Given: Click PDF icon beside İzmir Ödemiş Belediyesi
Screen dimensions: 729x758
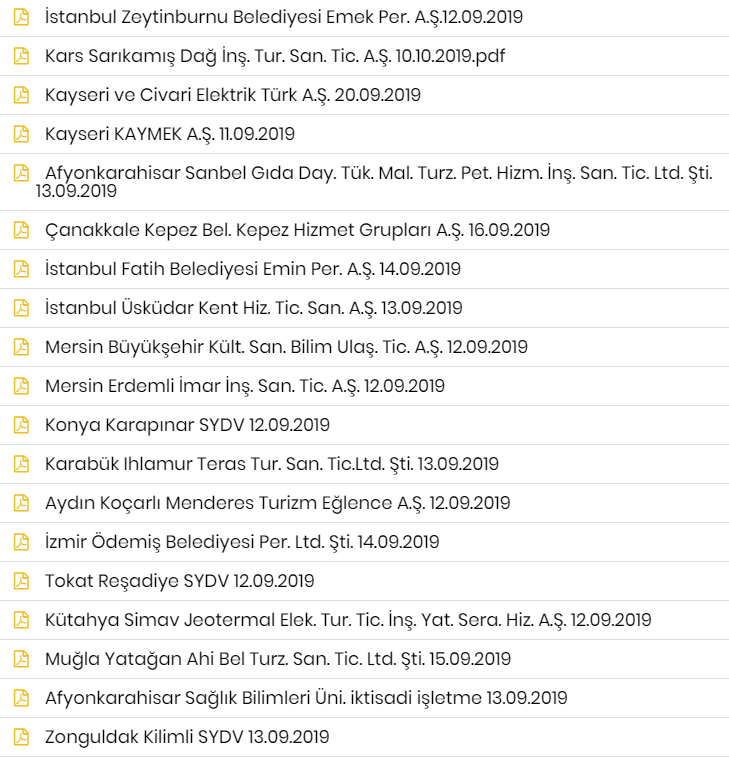Looking at the screenshot, I should coord(21,542).
